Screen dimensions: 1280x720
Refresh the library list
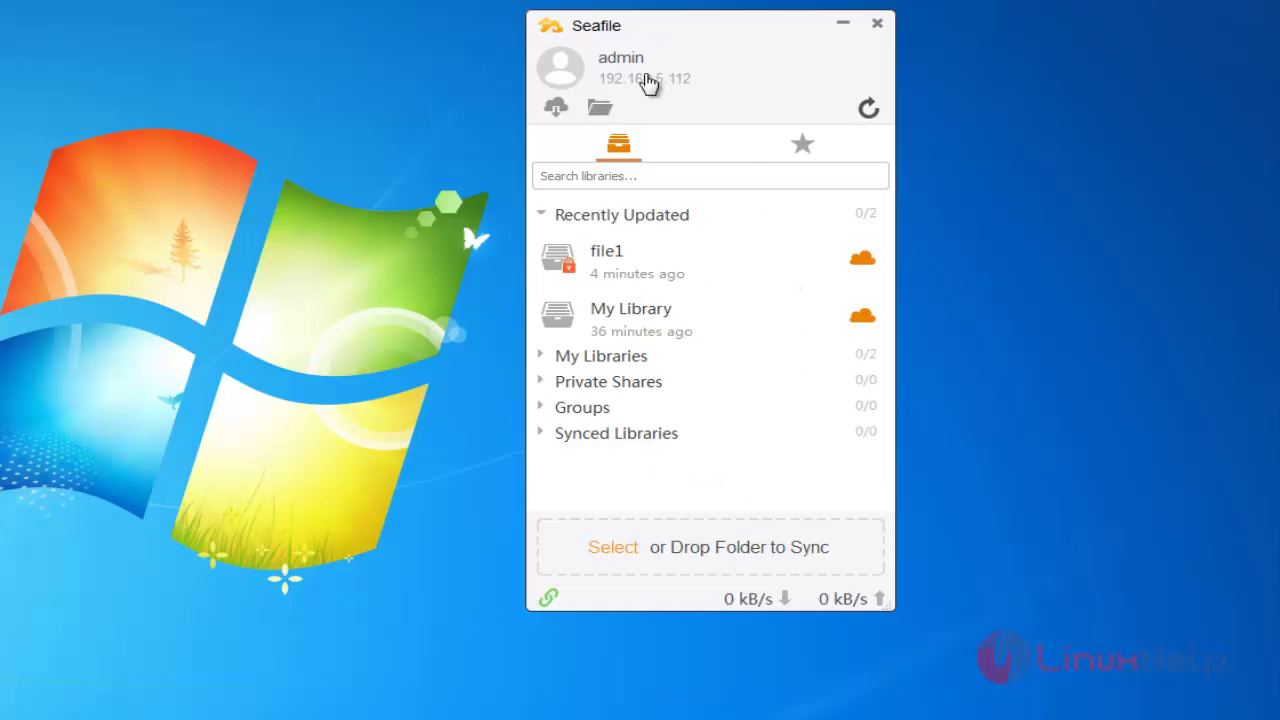(x=868, y=108)
